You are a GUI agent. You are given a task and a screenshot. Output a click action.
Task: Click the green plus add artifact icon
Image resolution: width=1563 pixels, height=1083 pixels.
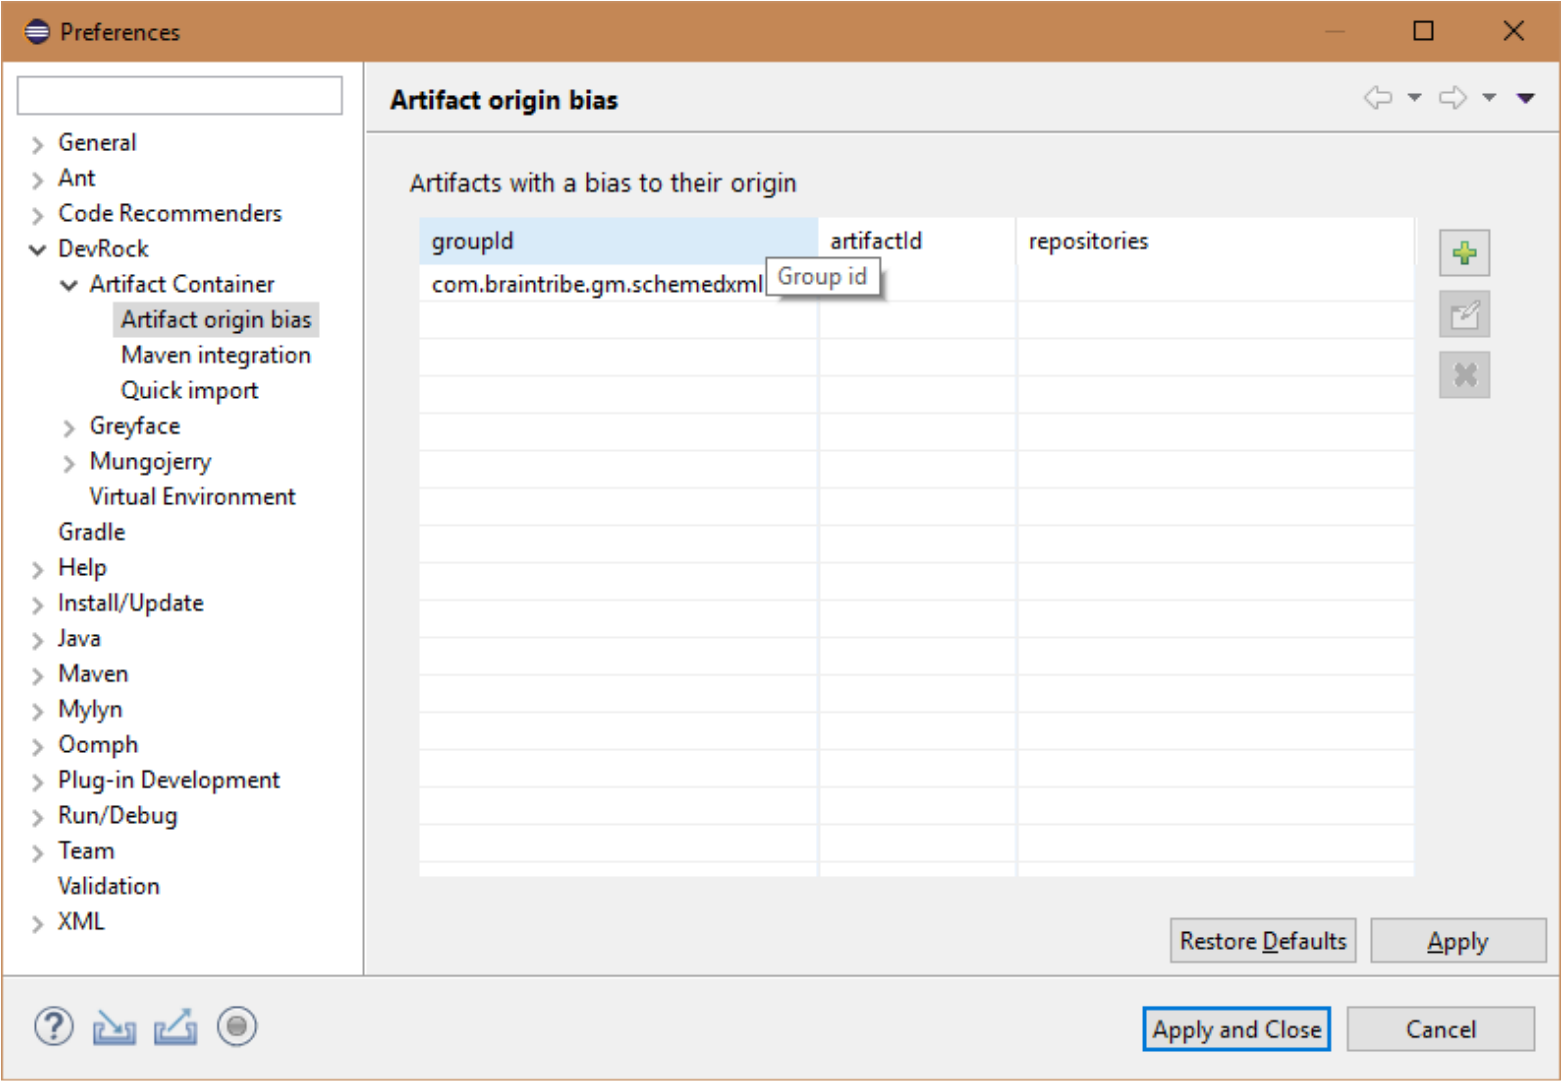click(1464, 253)
